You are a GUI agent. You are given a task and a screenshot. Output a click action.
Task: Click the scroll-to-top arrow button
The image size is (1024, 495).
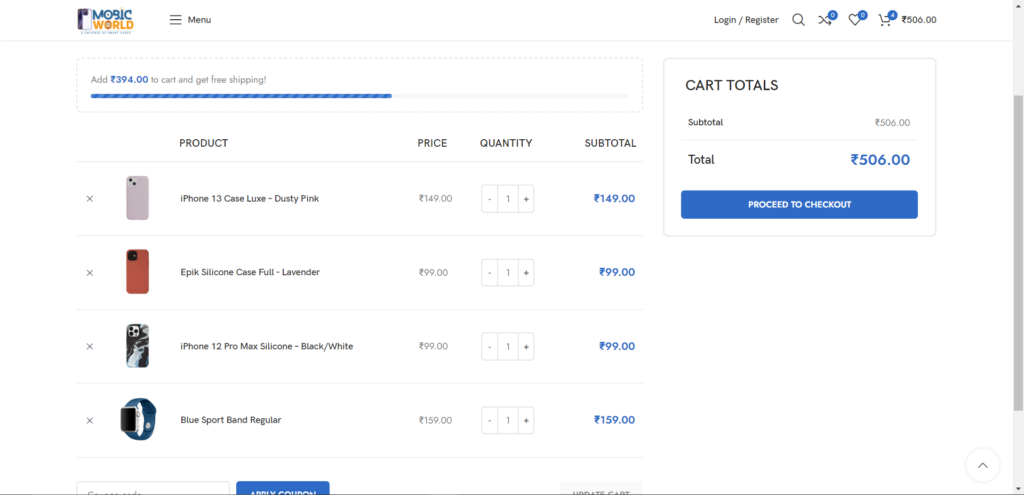[x=982, y=465]
